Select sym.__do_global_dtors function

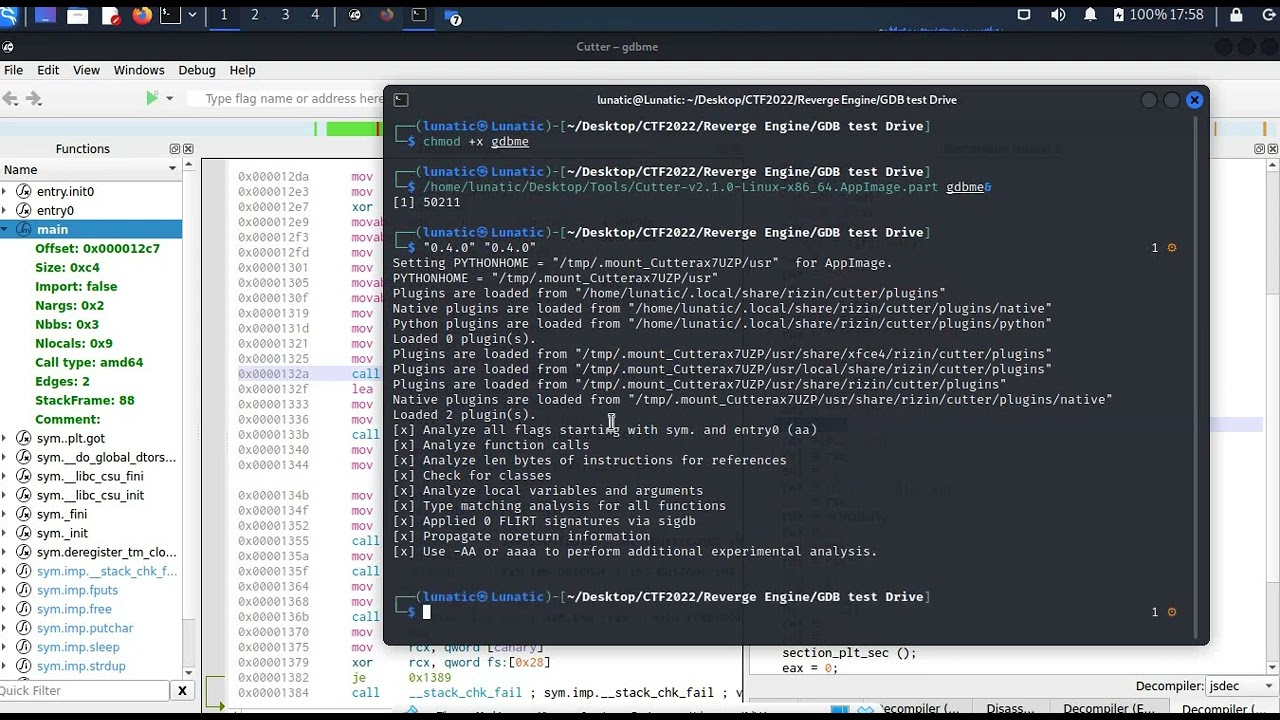(x=106, y=457)
